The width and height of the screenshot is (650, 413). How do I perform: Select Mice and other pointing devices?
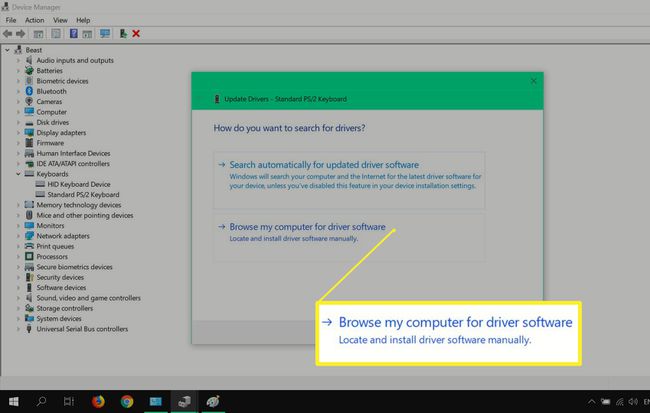85,215
